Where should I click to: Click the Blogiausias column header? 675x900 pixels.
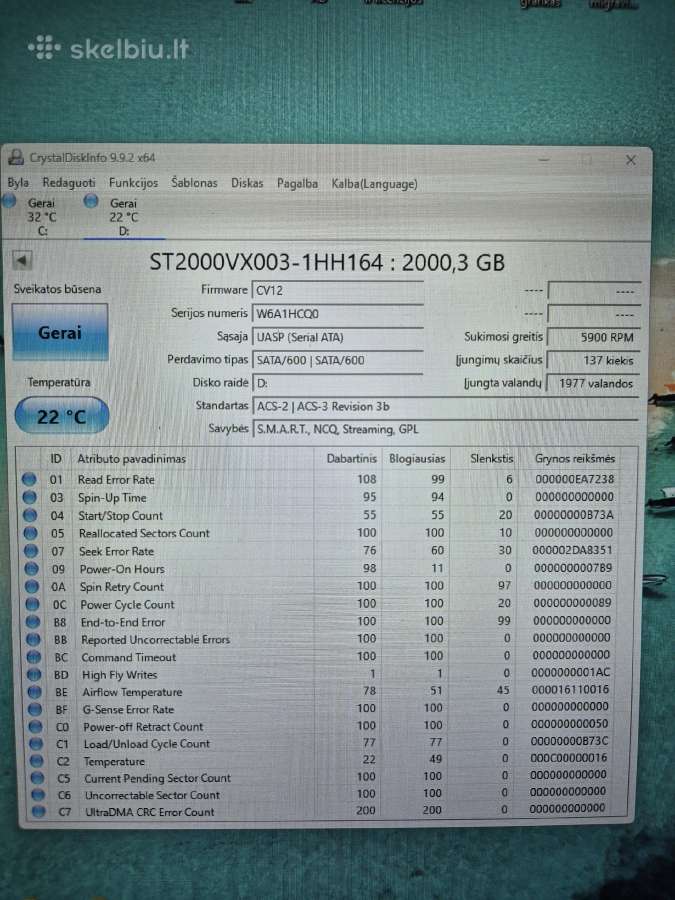417,459
